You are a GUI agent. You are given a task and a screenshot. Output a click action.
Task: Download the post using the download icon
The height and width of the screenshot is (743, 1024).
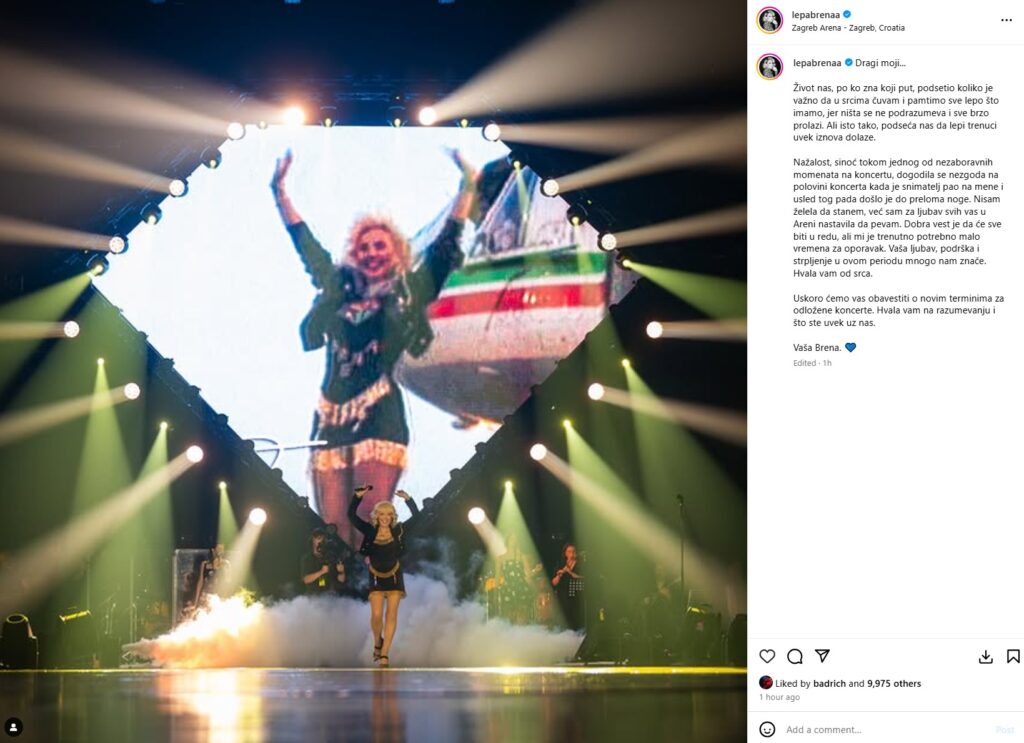pyautogui.click(x=985, y=657)
